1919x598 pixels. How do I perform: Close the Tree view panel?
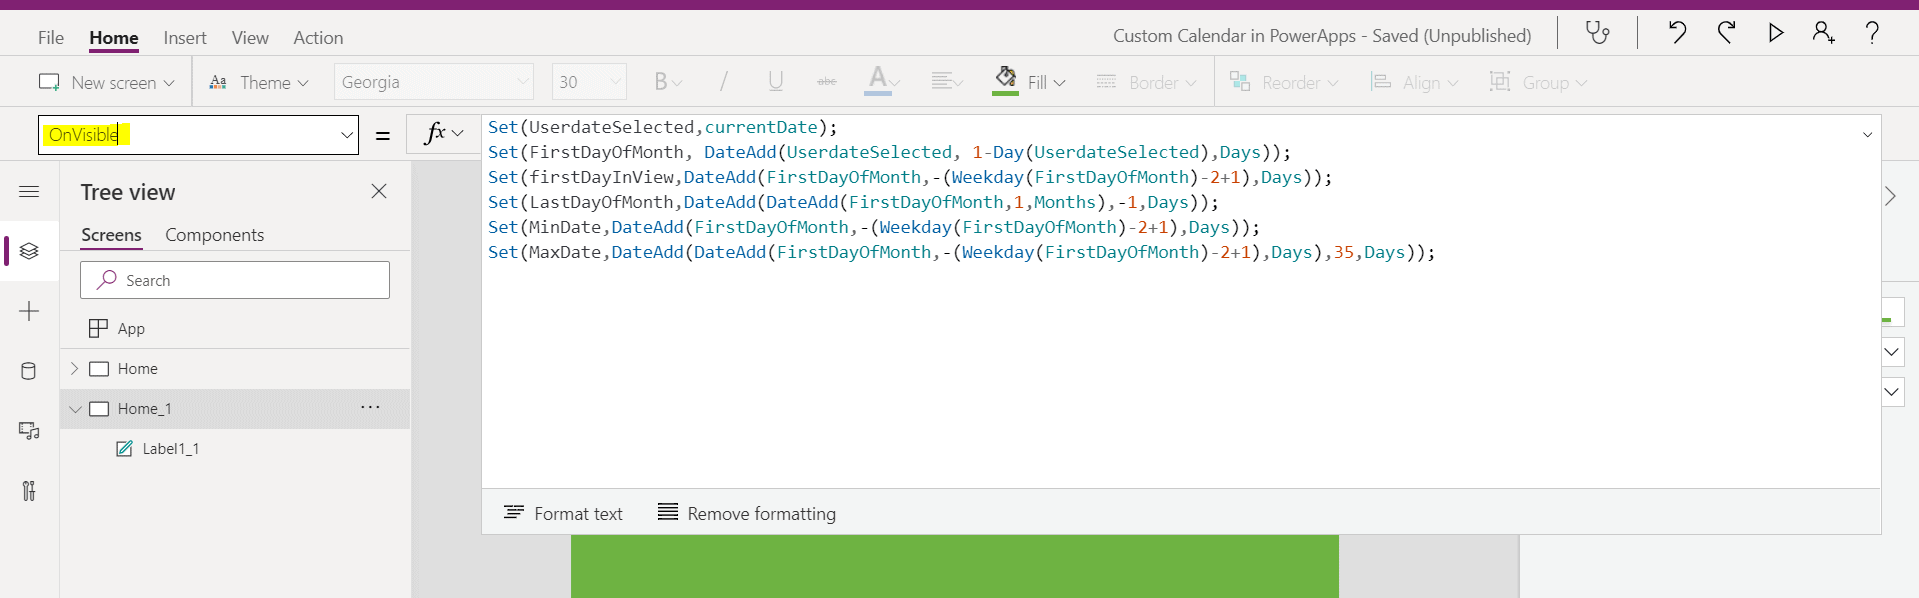[x=379, y=191]
